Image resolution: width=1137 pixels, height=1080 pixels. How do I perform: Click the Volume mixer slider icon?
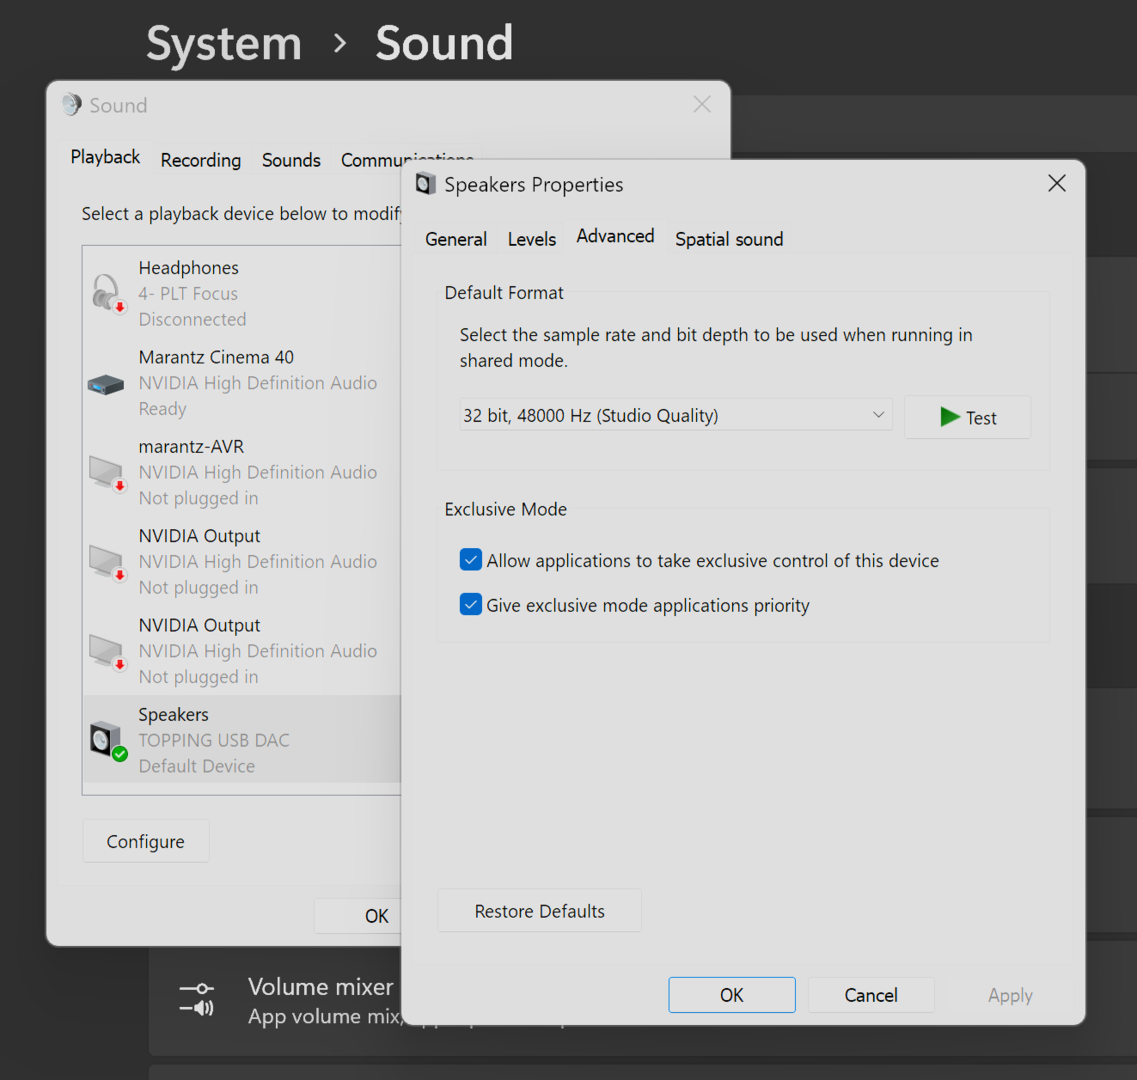point(196,999)
